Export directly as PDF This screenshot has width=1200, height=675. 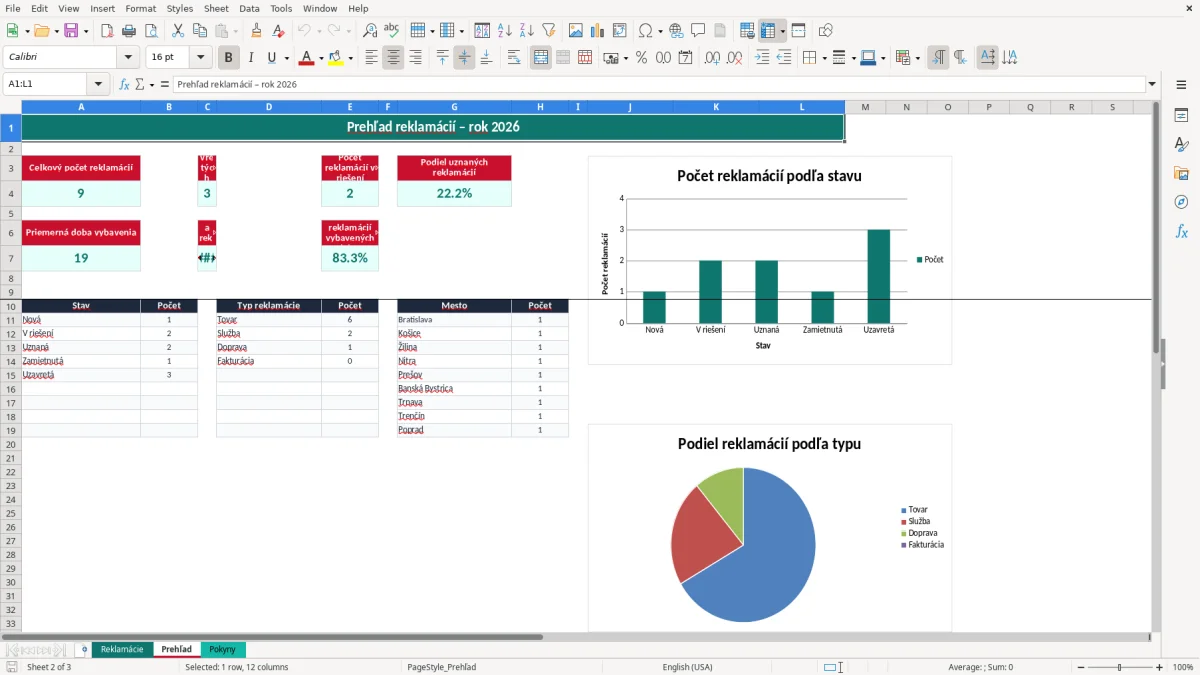[107, 31]
